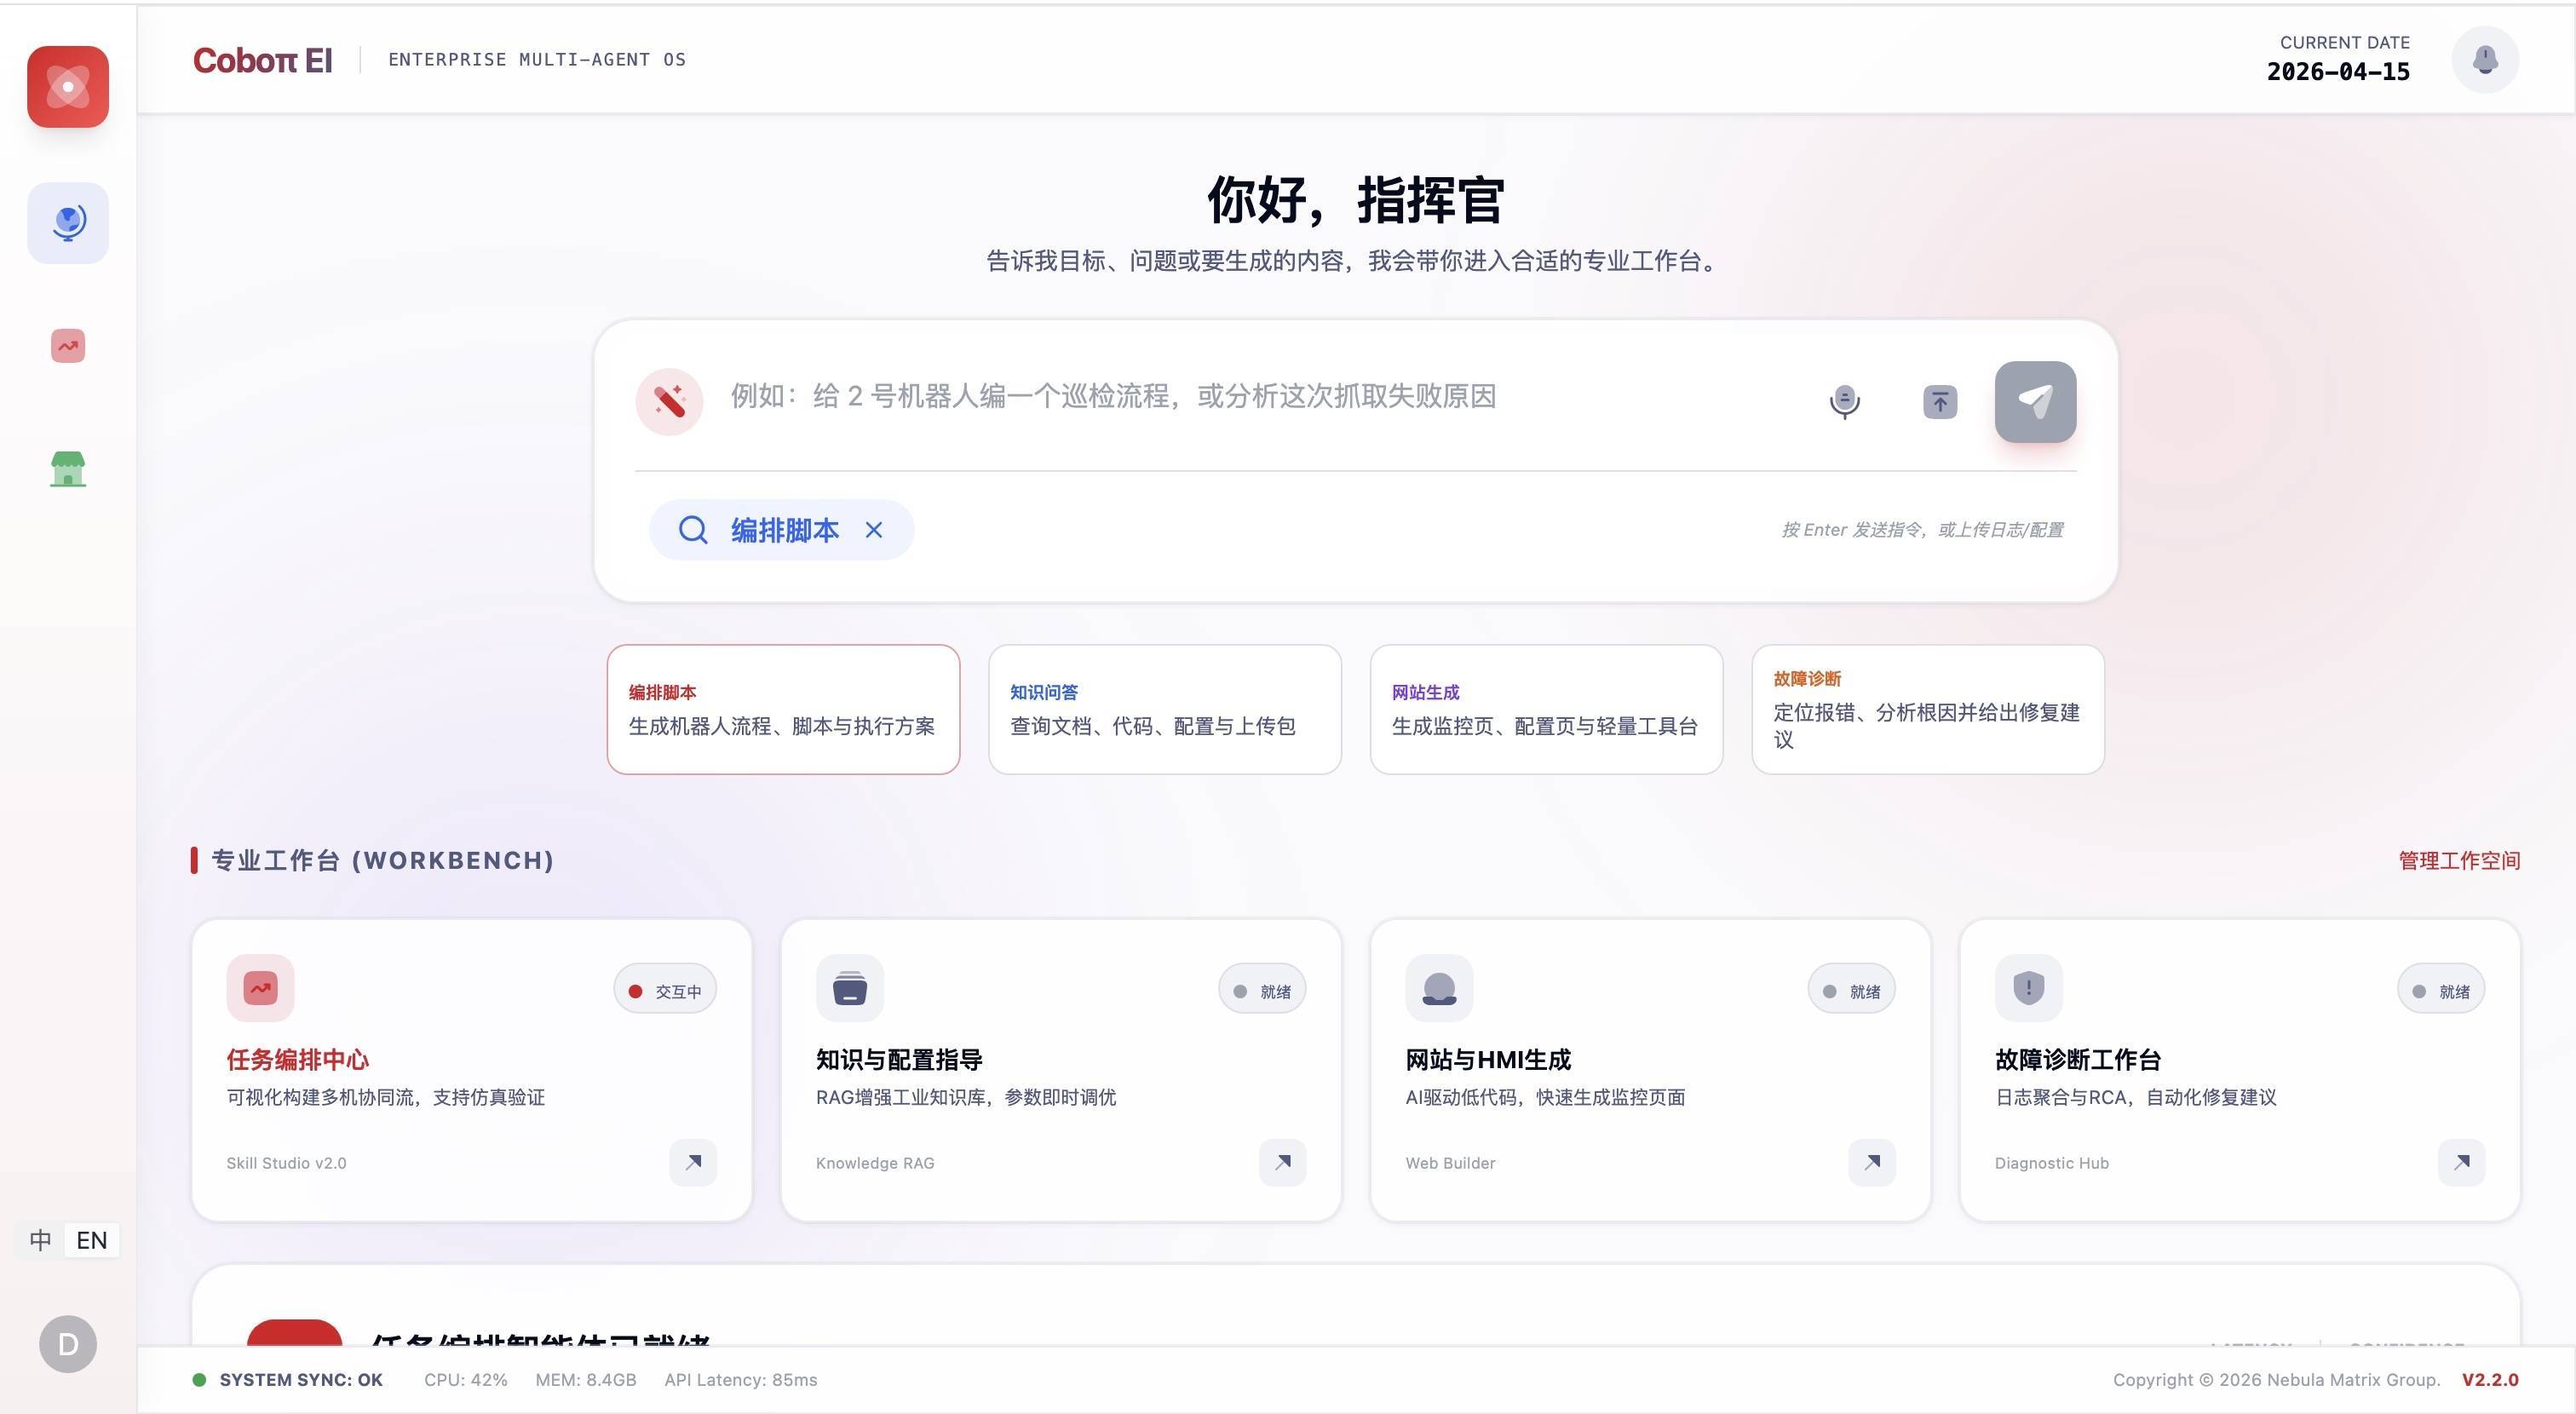This screenshot has height=1414, width=2576.
Task: Click the Web Builder label
Action: (x=1450, y=1163)
